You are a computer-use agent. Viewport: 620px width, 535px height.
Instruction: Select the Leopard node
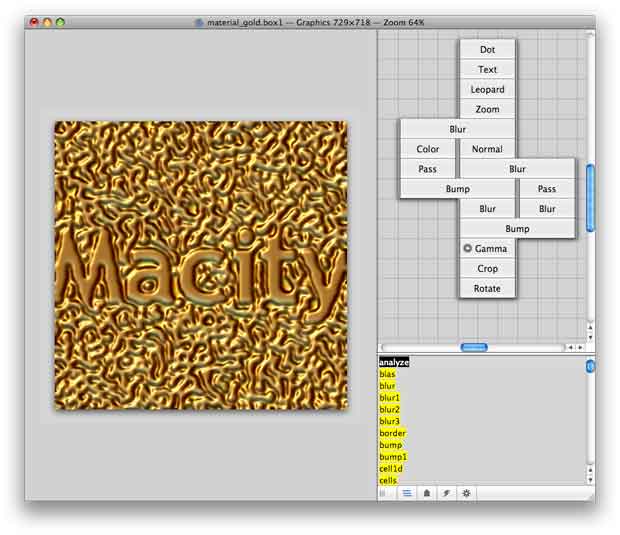[x=487, y=89]
